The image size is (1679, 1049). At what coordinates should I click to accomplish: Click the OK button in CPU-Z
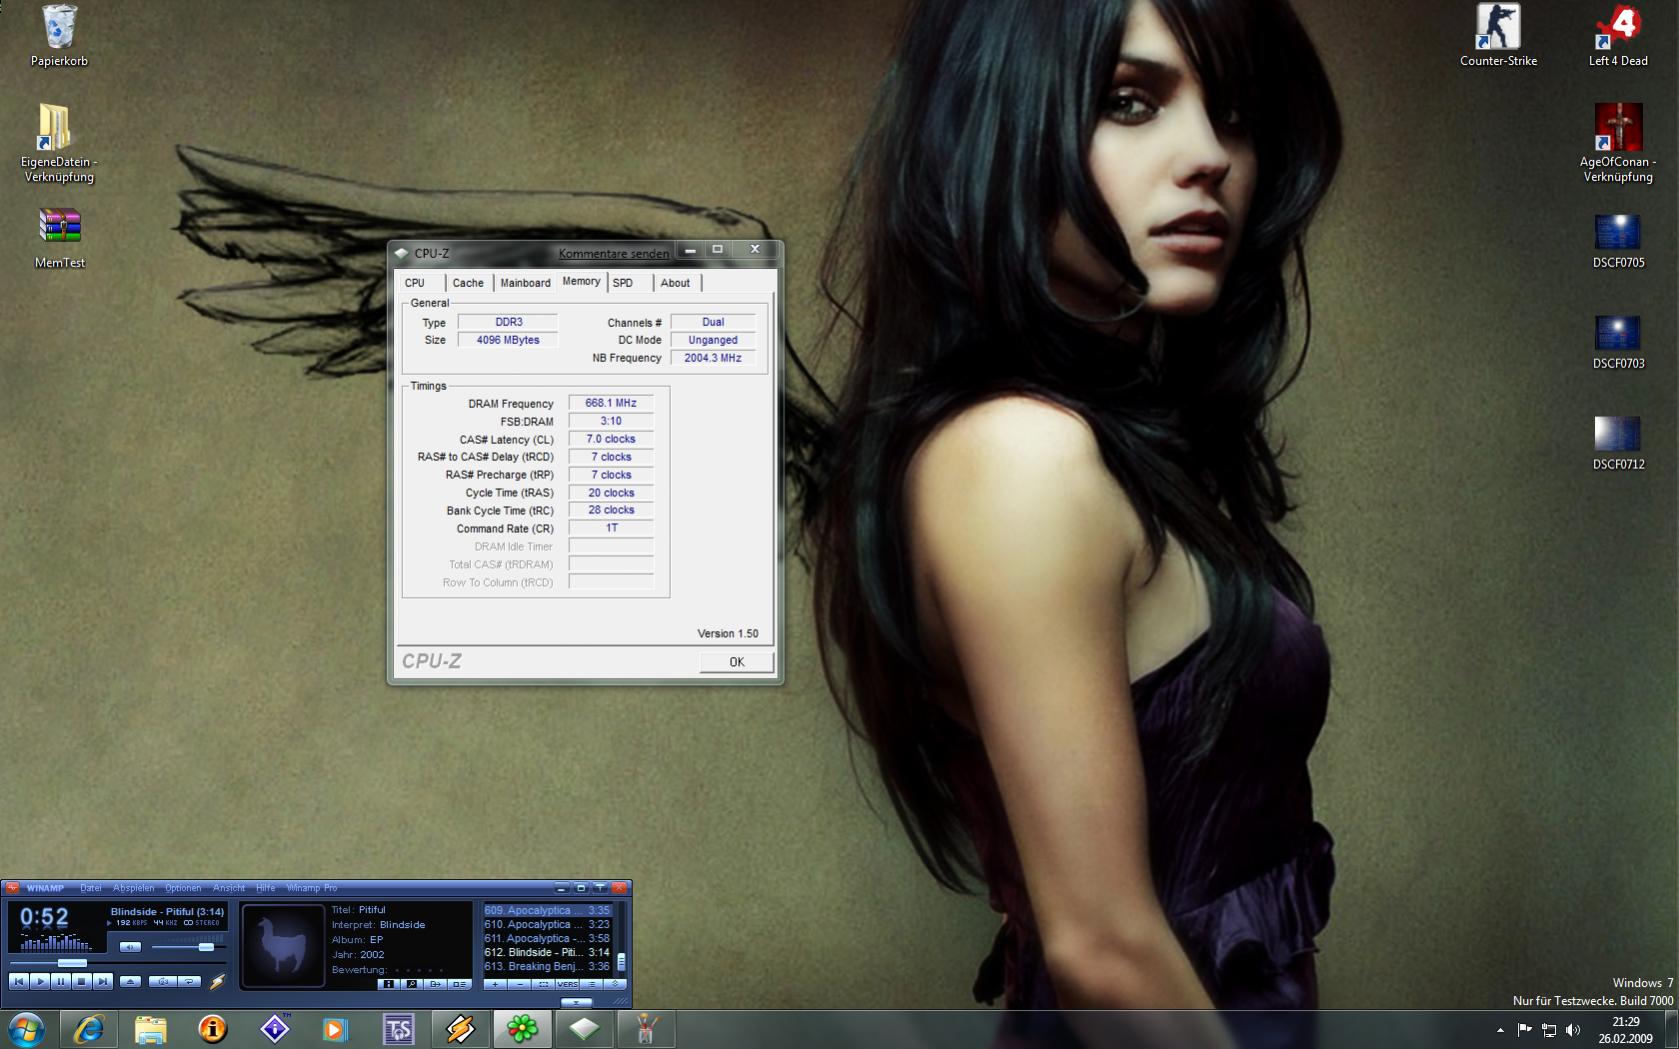point(736,662)
